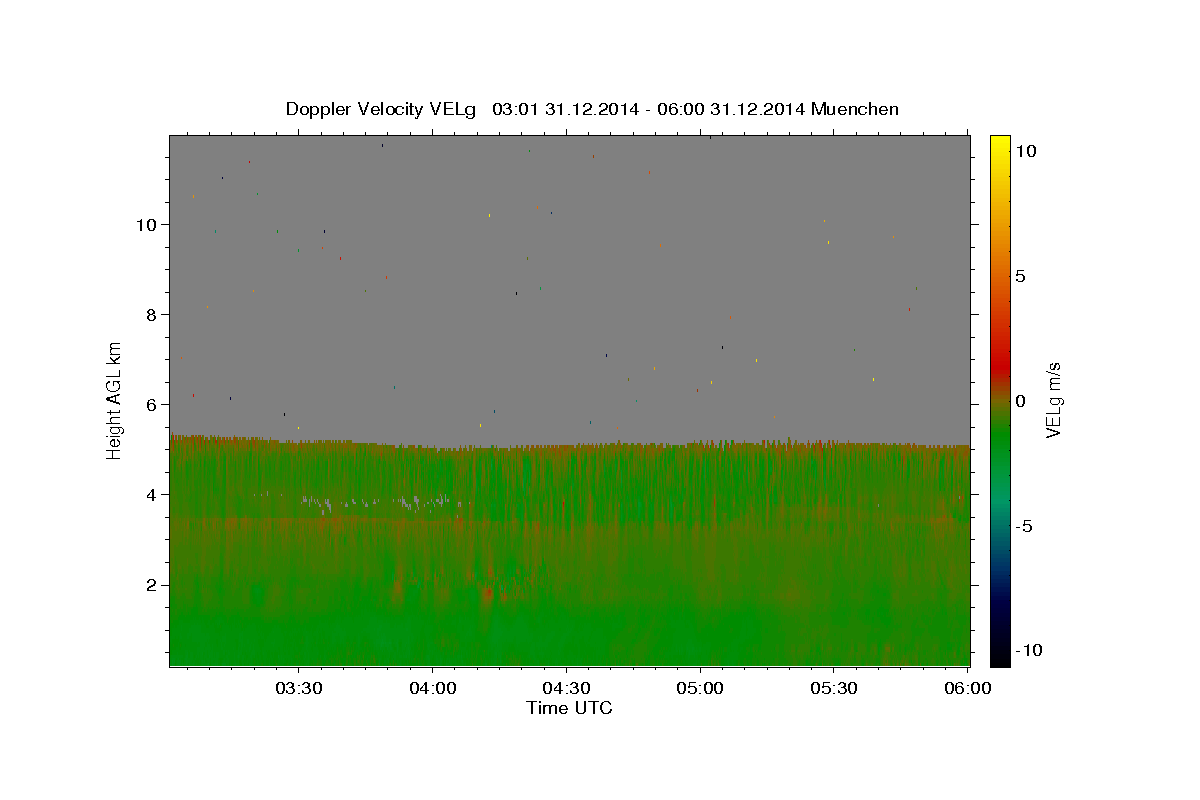Click the height tick label 6
The height and width of the screenshot is (800, 1200).
153,404
